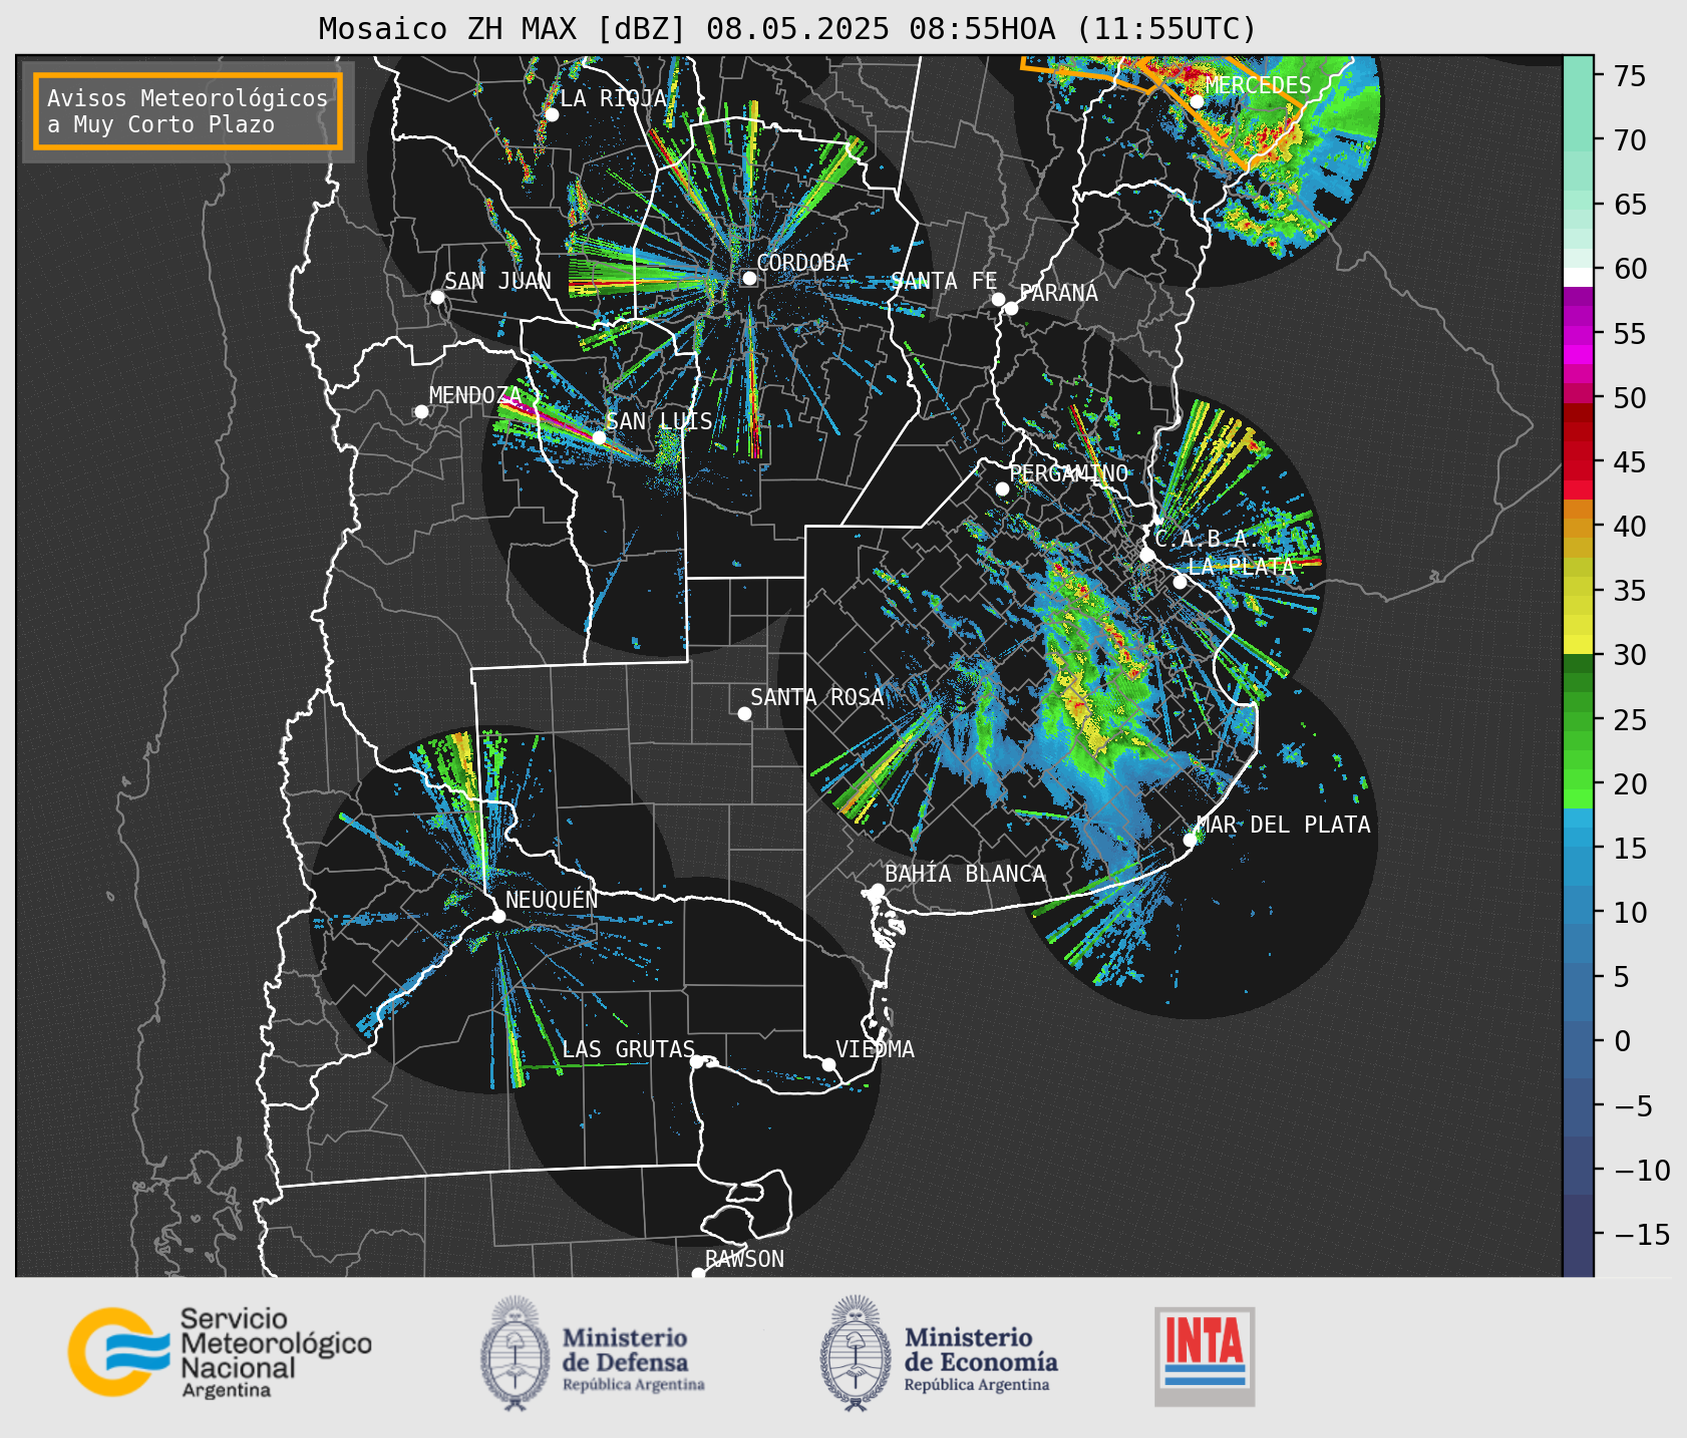Click the Servicio Meteorológico Nacional logo
The image size is (1687, 1438).
(220, 1352)
